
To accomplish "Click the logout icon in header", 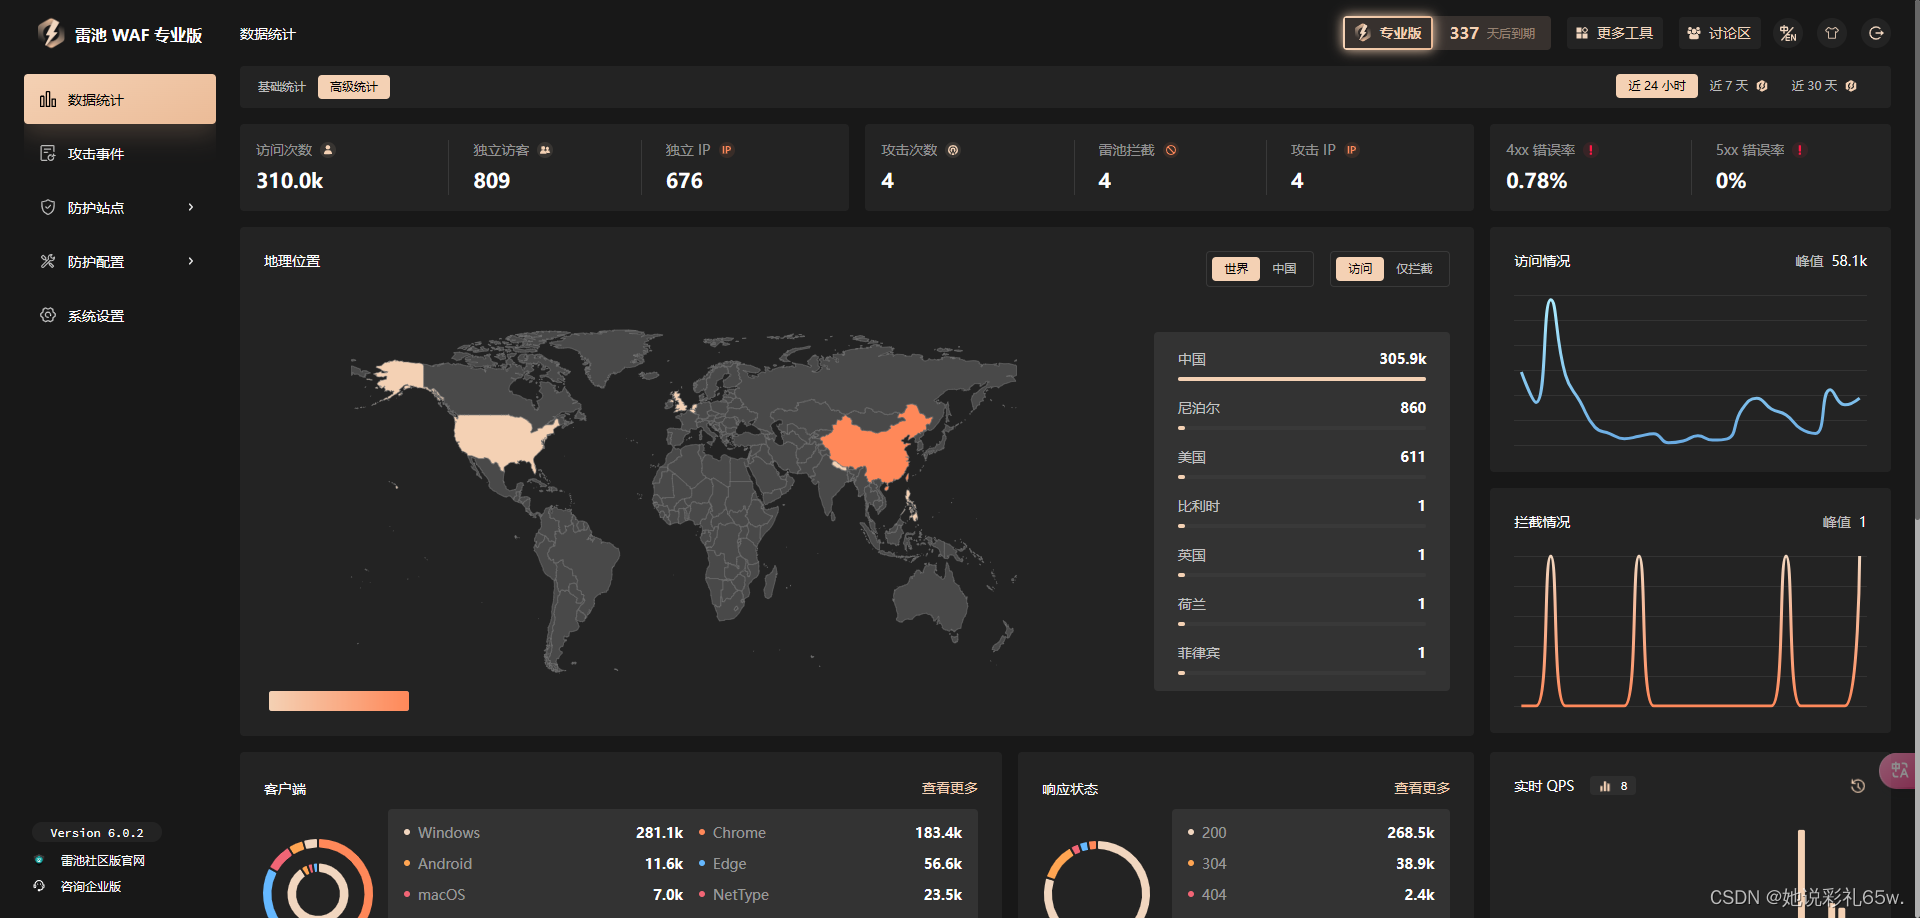I will pos(1876,33).
